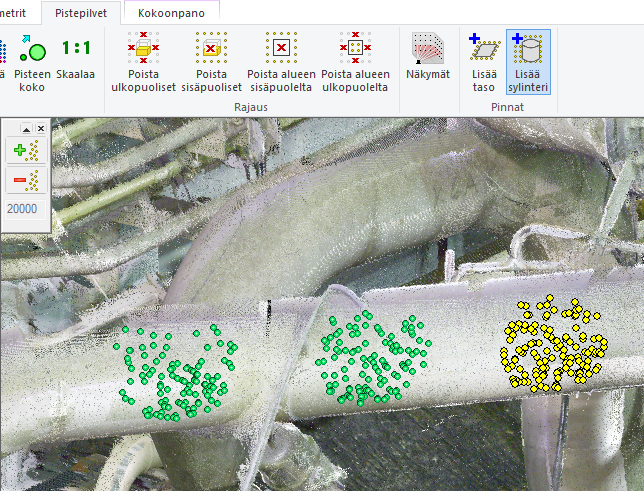Switch to the Pistepilvet ribbon tab
The width and height of the screenshot is (644, 491).
point(81,12)
